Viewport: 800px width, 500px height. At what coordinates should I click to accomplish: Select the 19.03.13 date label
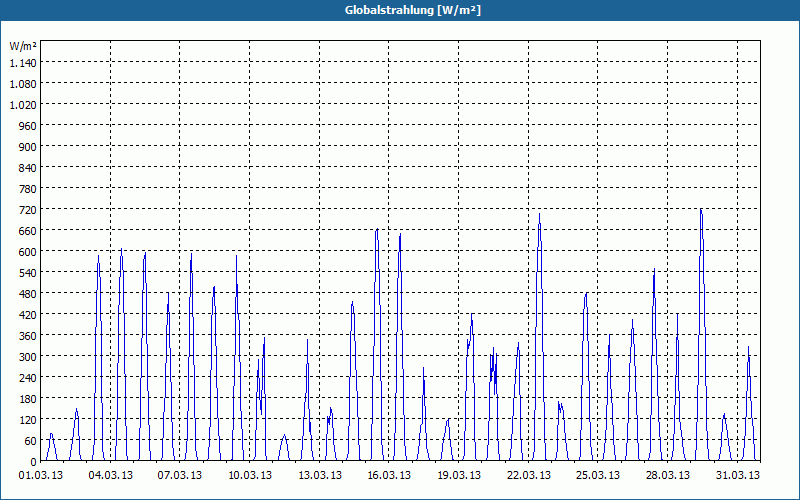tap(459, 476)
